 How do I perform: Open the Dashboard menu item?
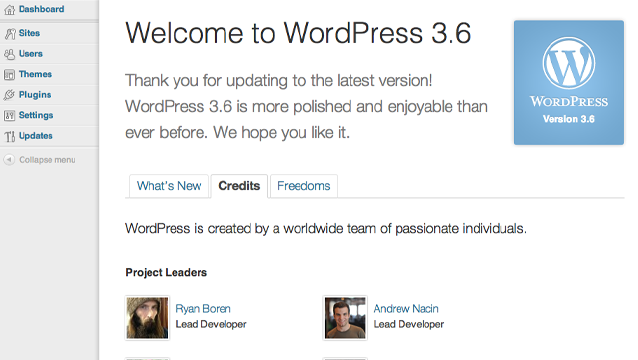pos(42,9)
